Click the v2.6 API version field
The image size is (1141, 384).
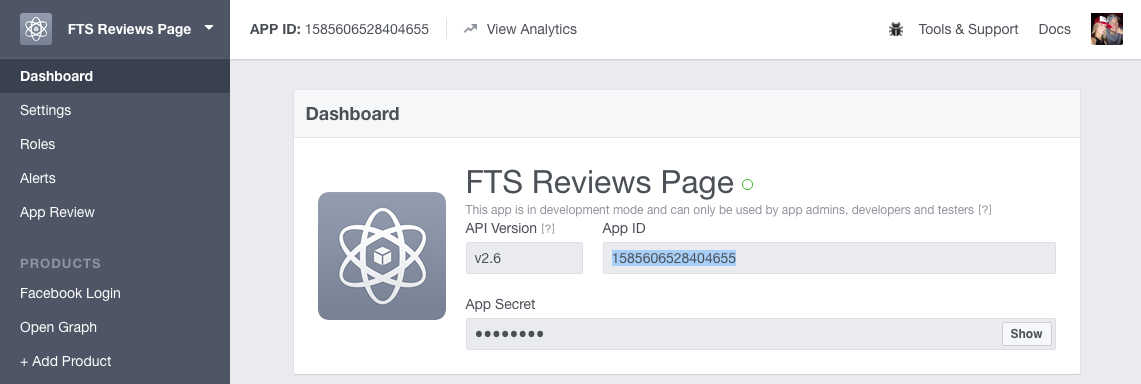coord(524,258)
